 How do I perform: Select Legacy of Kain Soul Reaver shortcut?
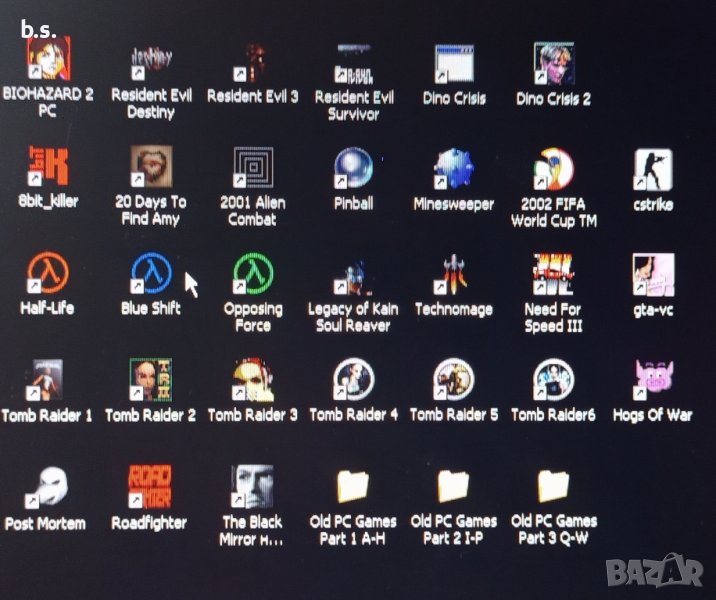pos(353,276)
